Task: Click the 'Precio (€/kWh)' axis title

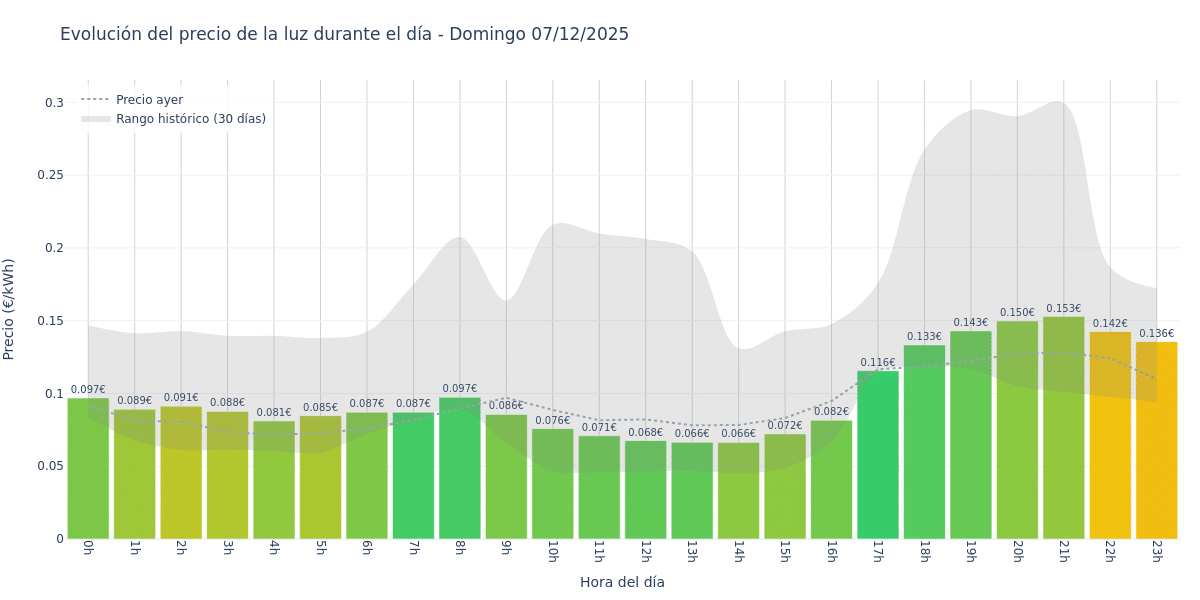Action: pyautogui.click(x=9, y=309)
